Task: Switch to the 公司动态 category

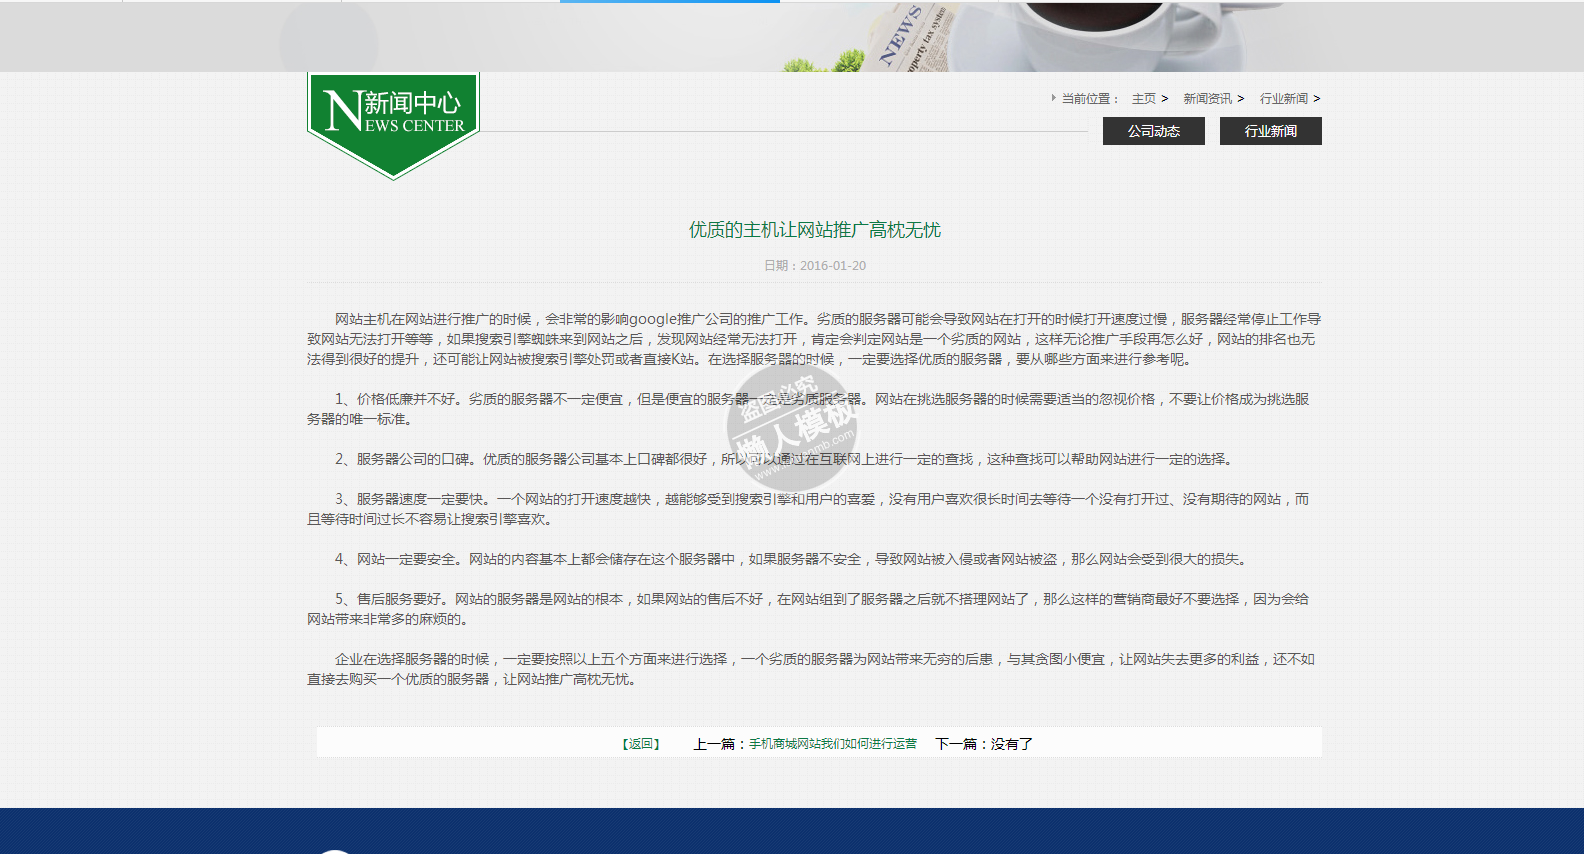Action: (1153, 131)
